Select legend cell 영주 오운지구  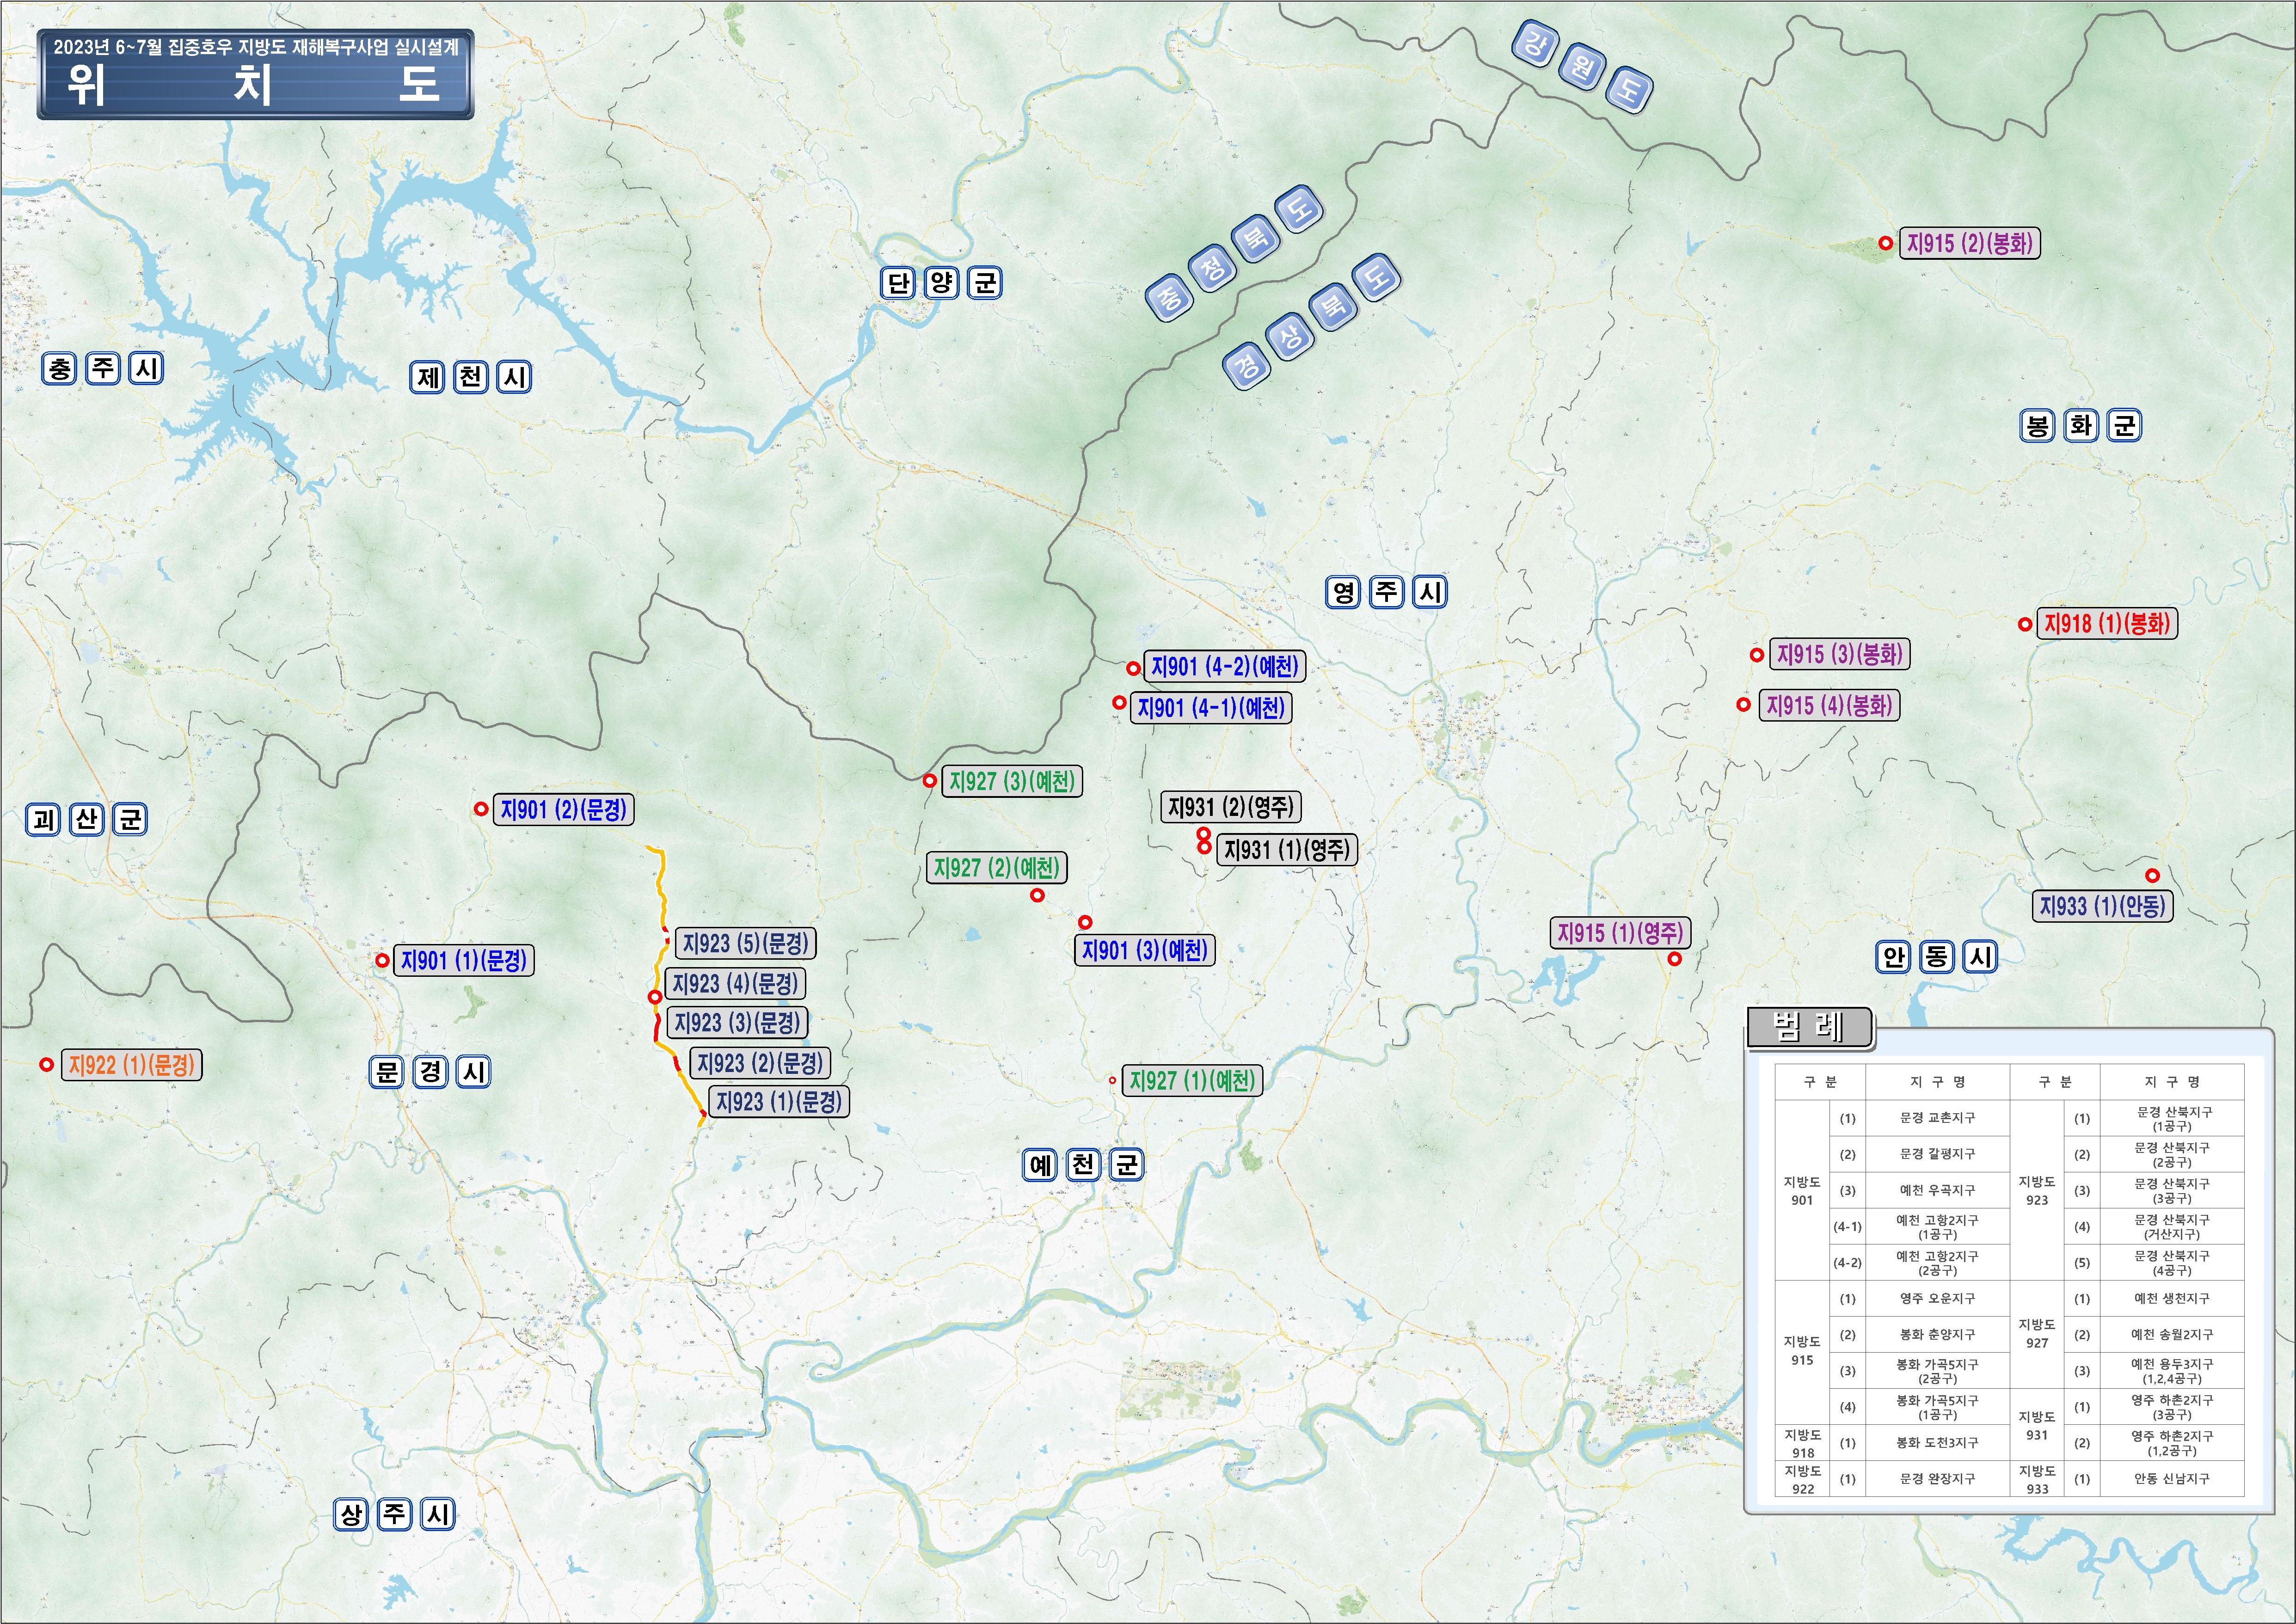pyautogui.click(x=1937, y=1298)
